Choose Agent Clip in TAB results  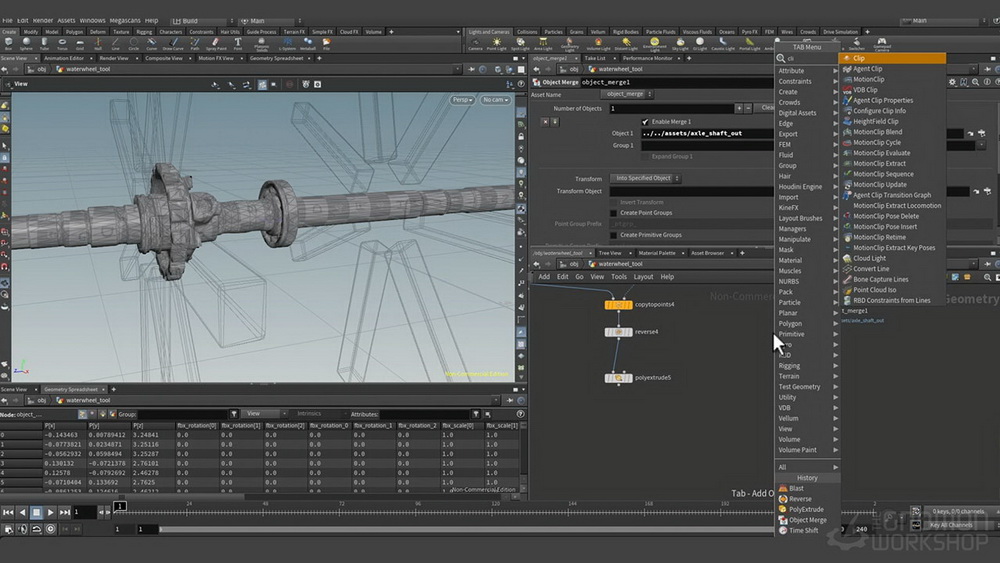coord(892,69)
